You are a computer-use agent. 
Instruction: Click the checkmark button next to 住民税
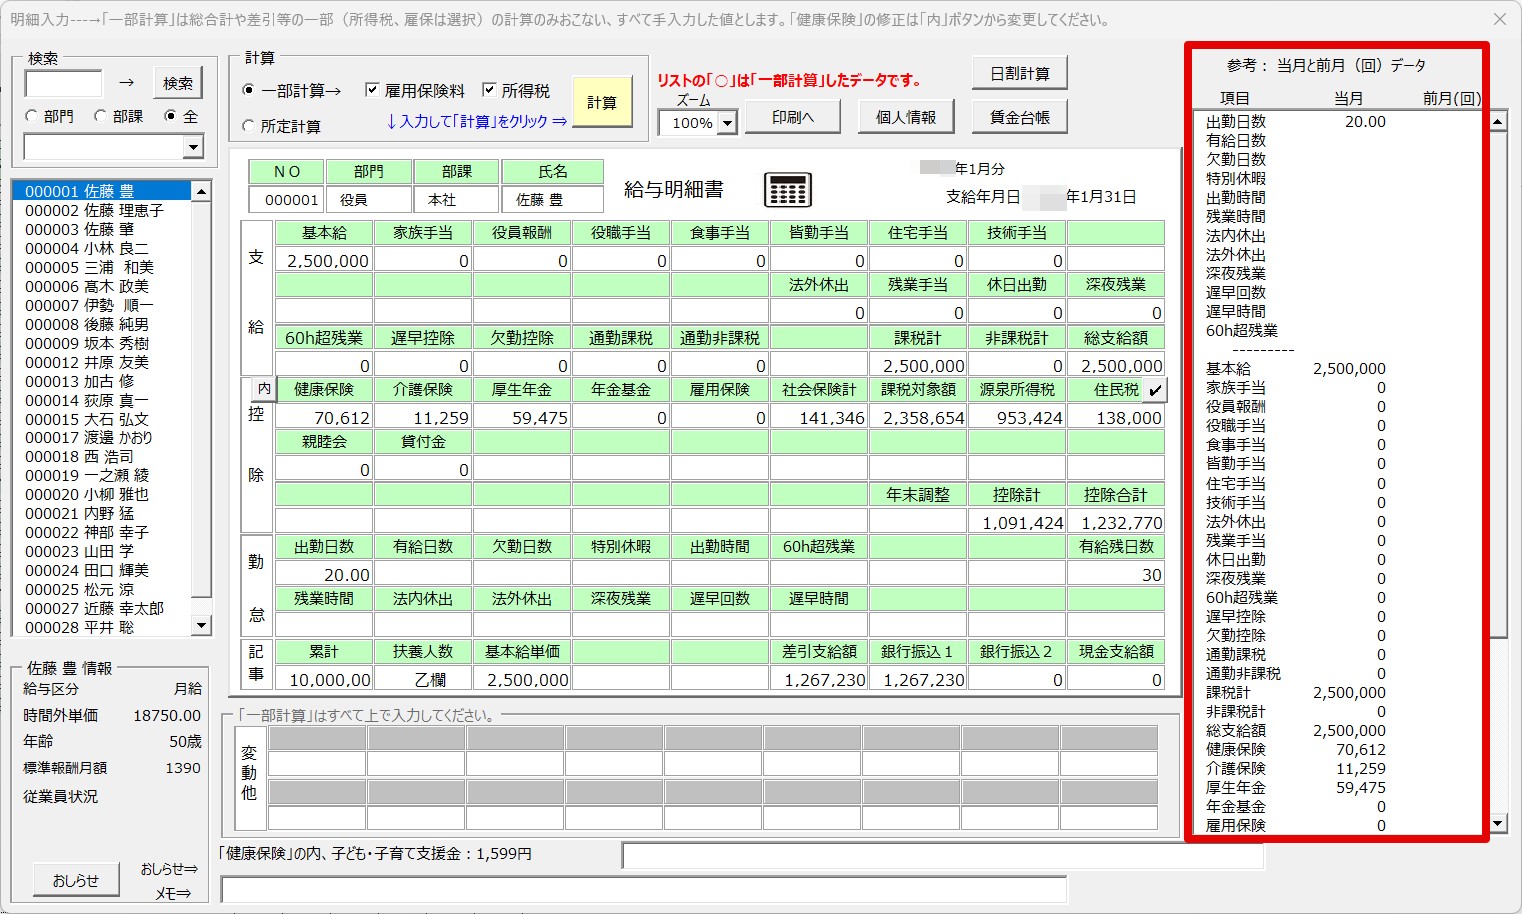1155,390
